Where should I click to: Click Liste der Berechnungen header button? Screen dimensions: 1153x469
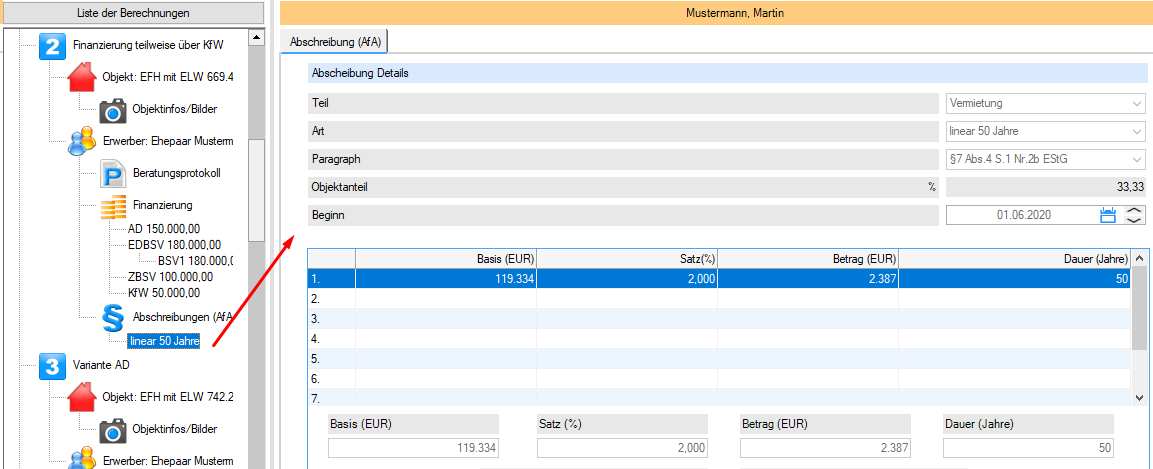point(133,12)
